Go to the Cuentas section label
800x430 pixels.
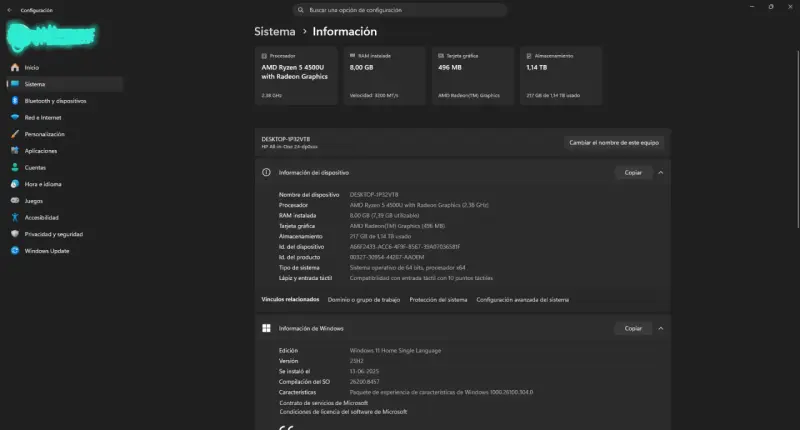35,167
